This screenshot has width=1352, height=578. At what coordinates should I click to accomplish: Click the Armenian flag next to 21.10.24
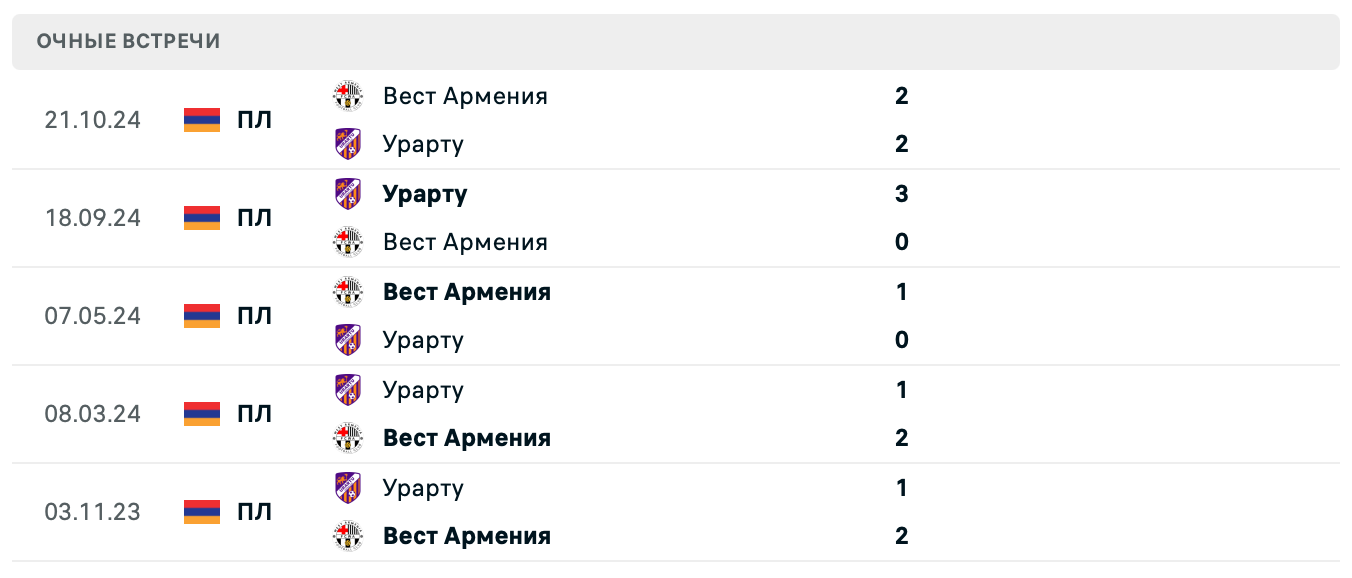tap(202, 120)
